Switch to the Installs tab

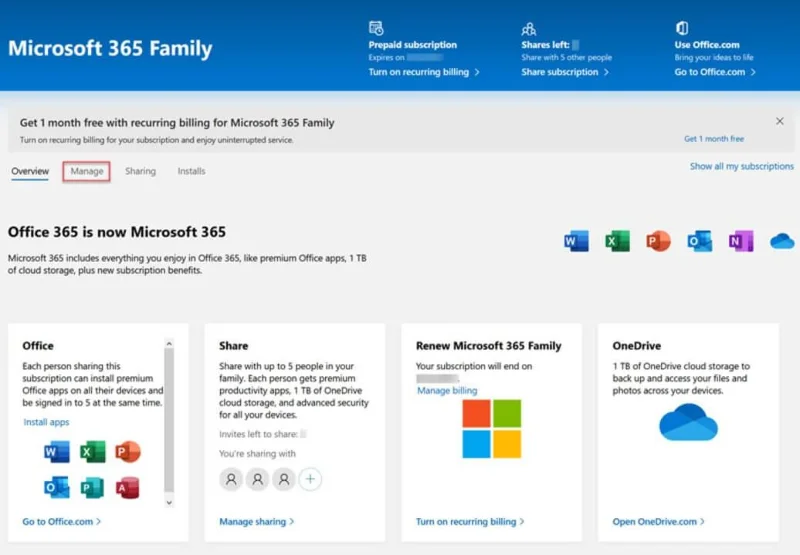tap(191, 171)
